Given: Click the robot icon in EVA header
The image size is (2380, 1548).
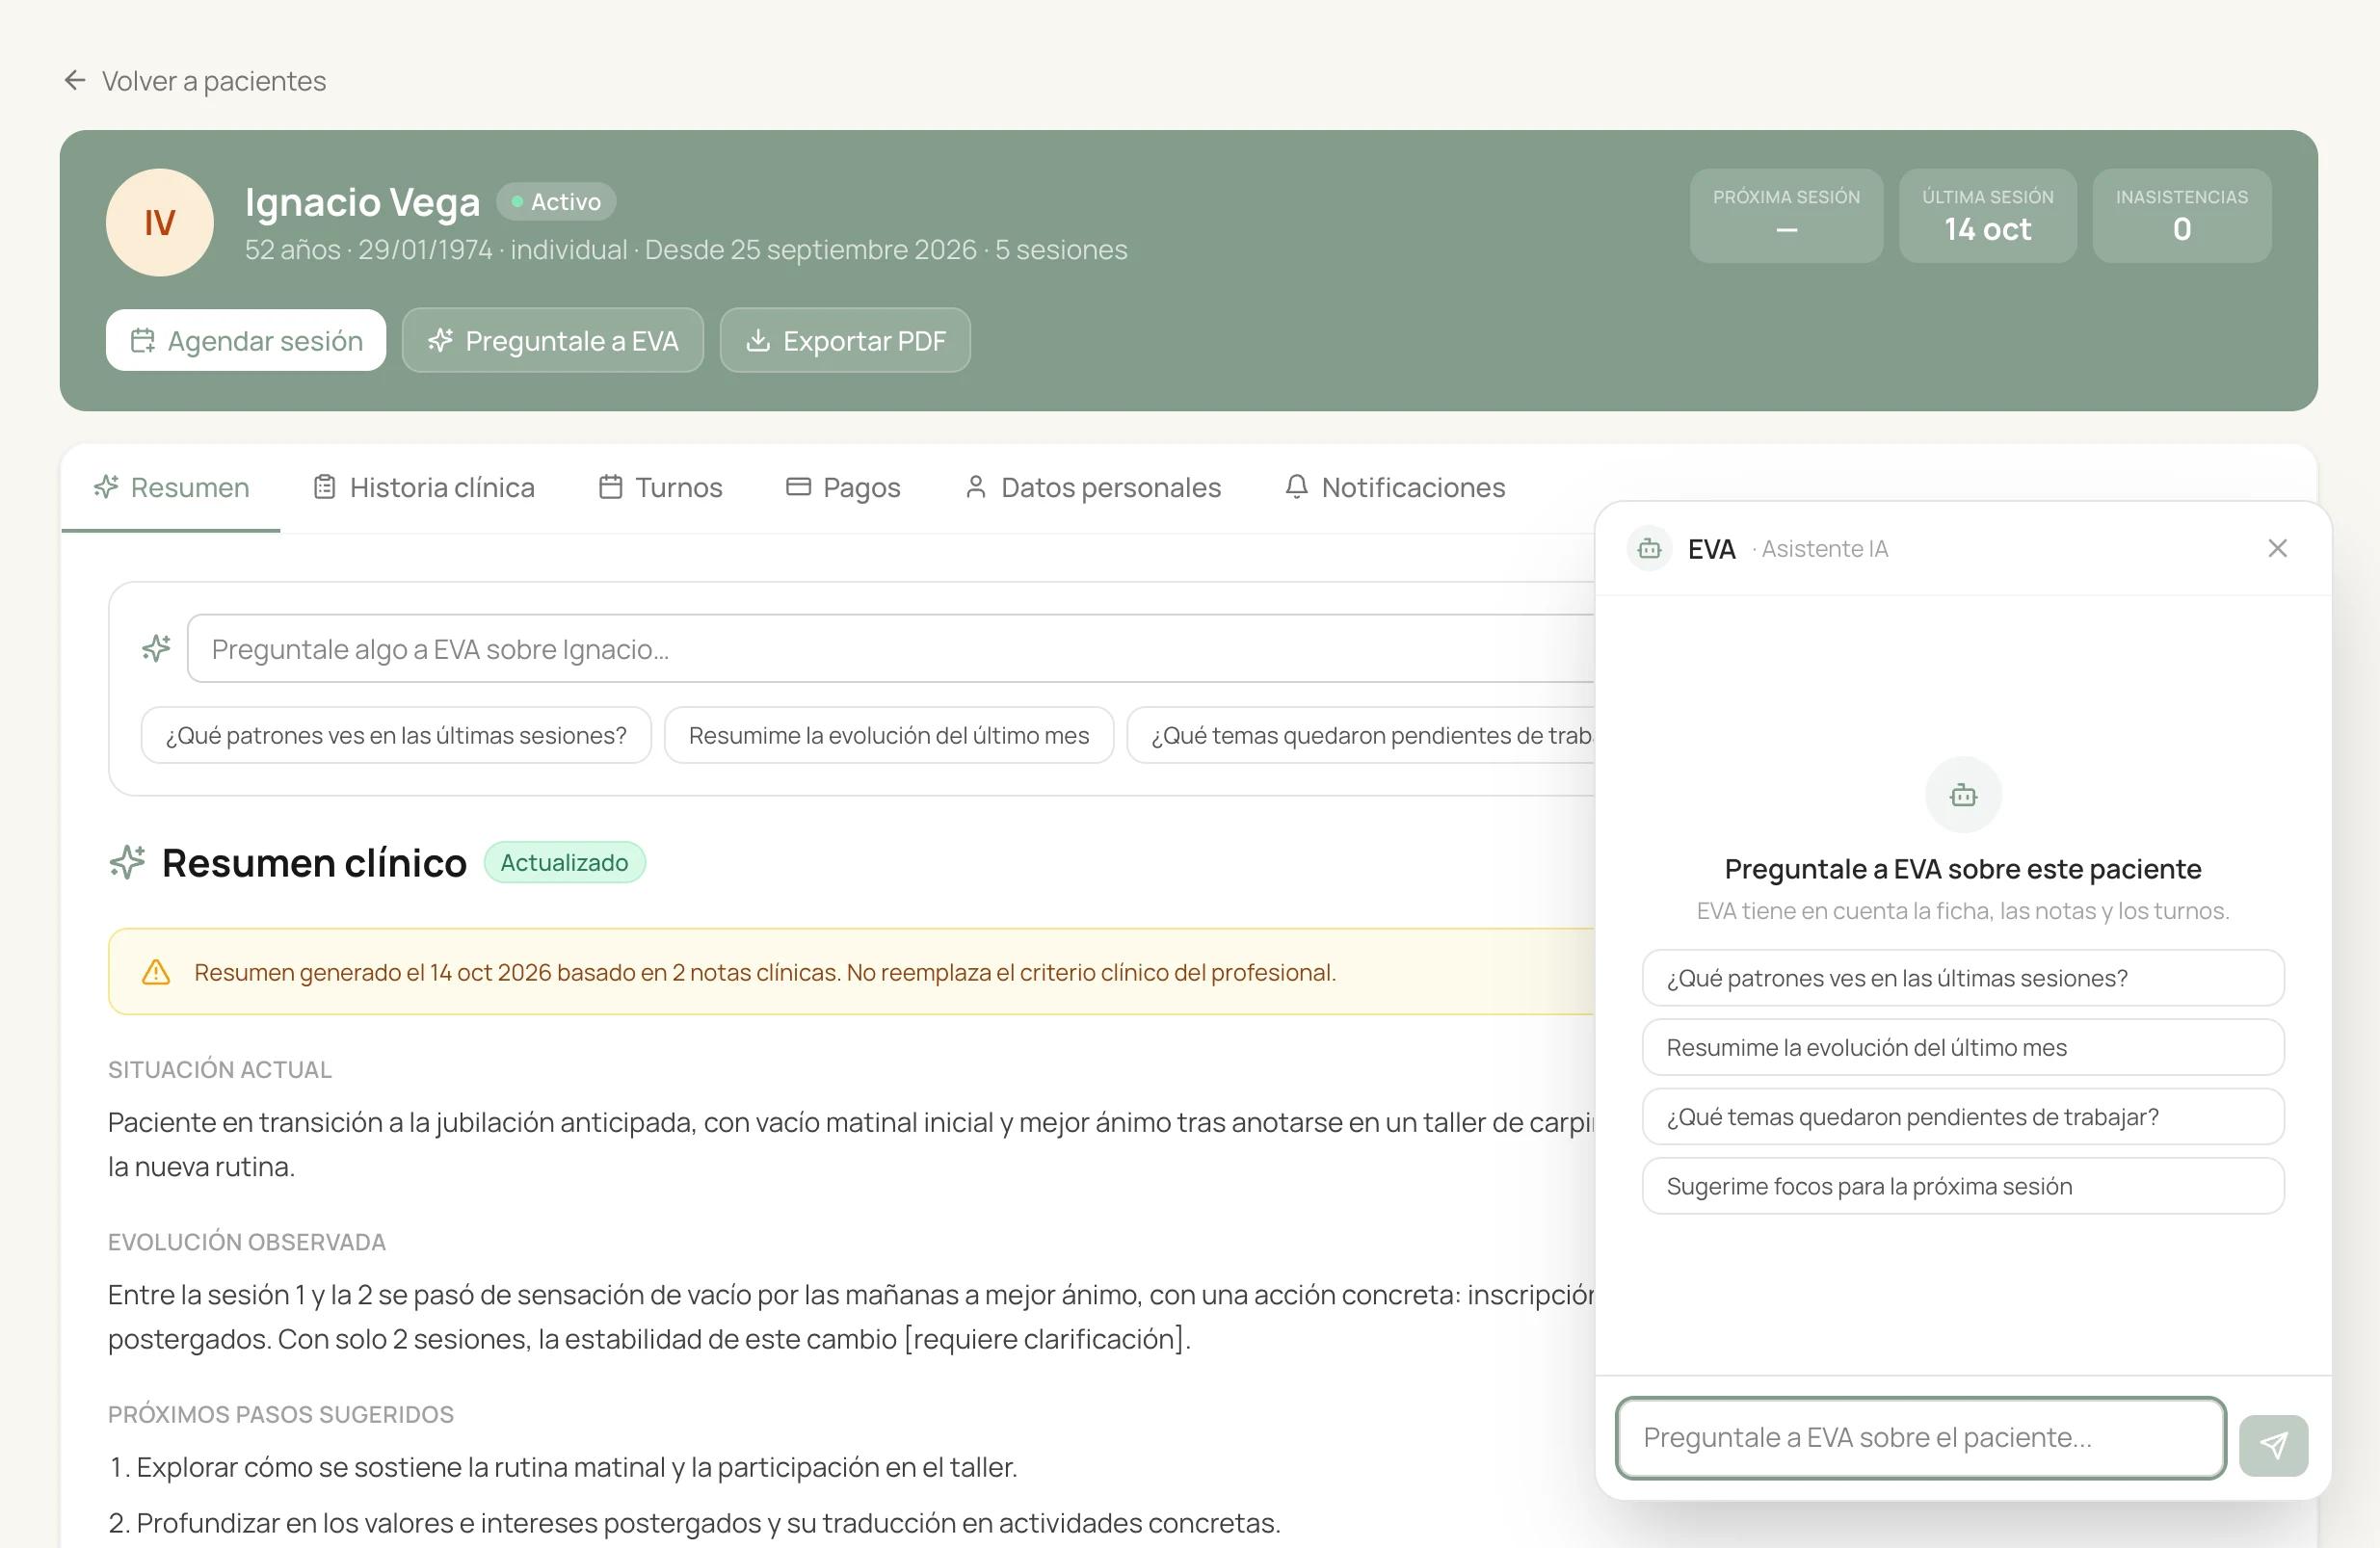Looking at the screenshot, I should [x=1649, y=548].
